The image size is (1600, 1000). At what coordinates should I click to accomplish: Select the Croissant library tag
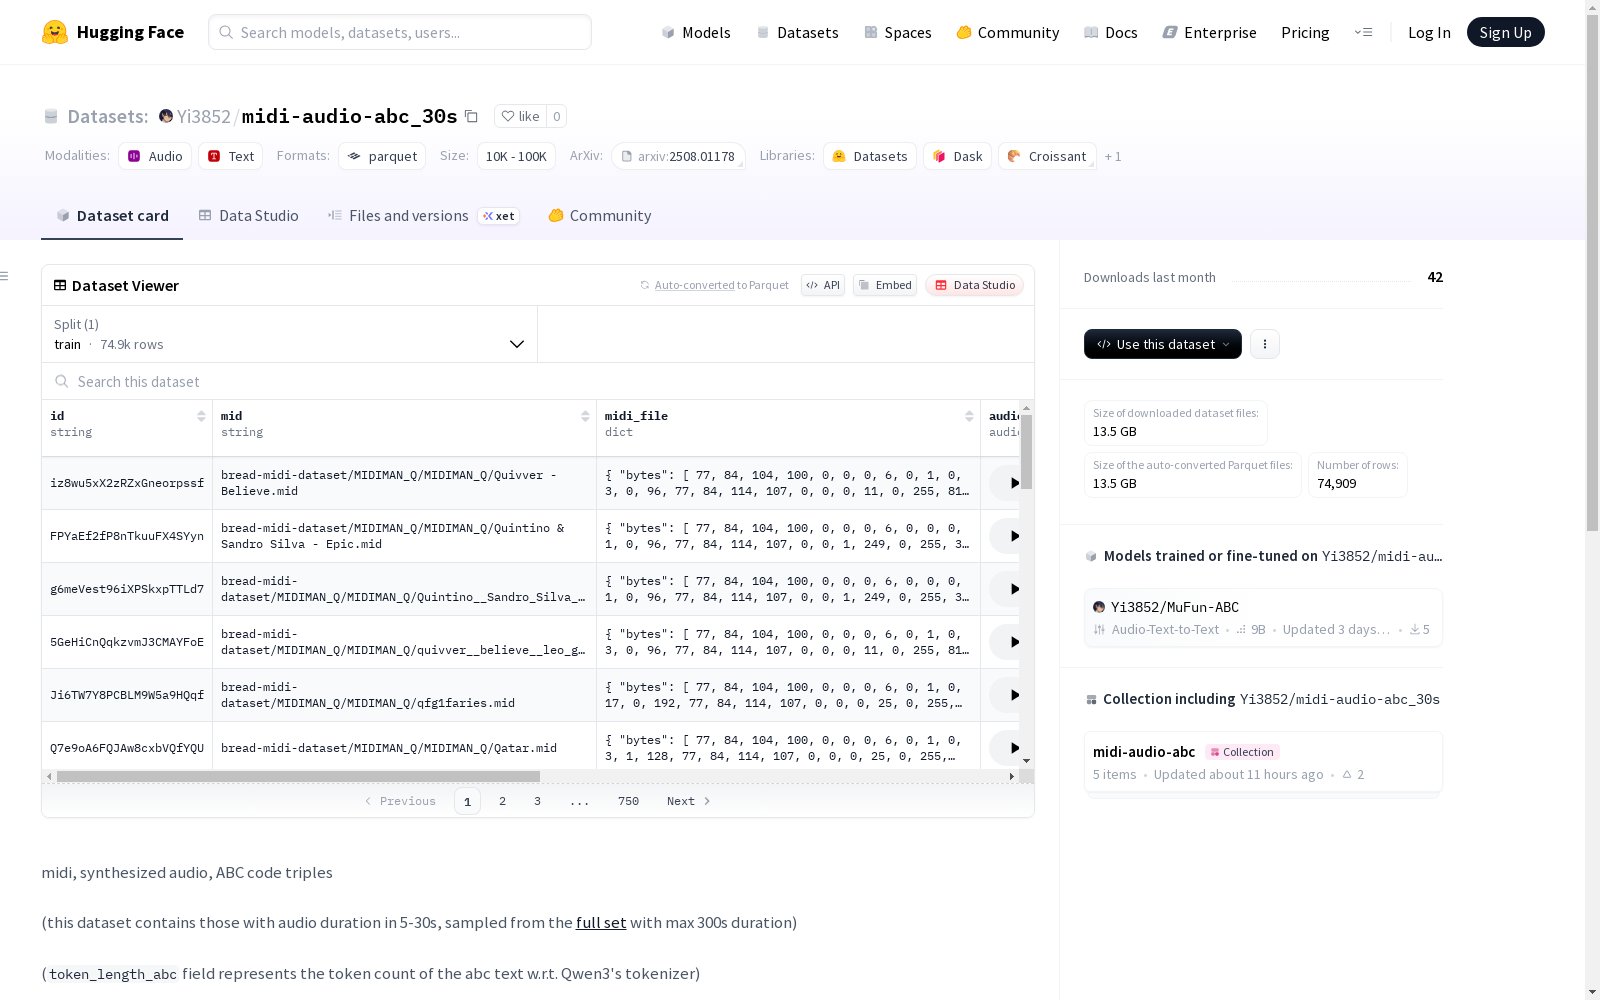(x=1047, y=156)
